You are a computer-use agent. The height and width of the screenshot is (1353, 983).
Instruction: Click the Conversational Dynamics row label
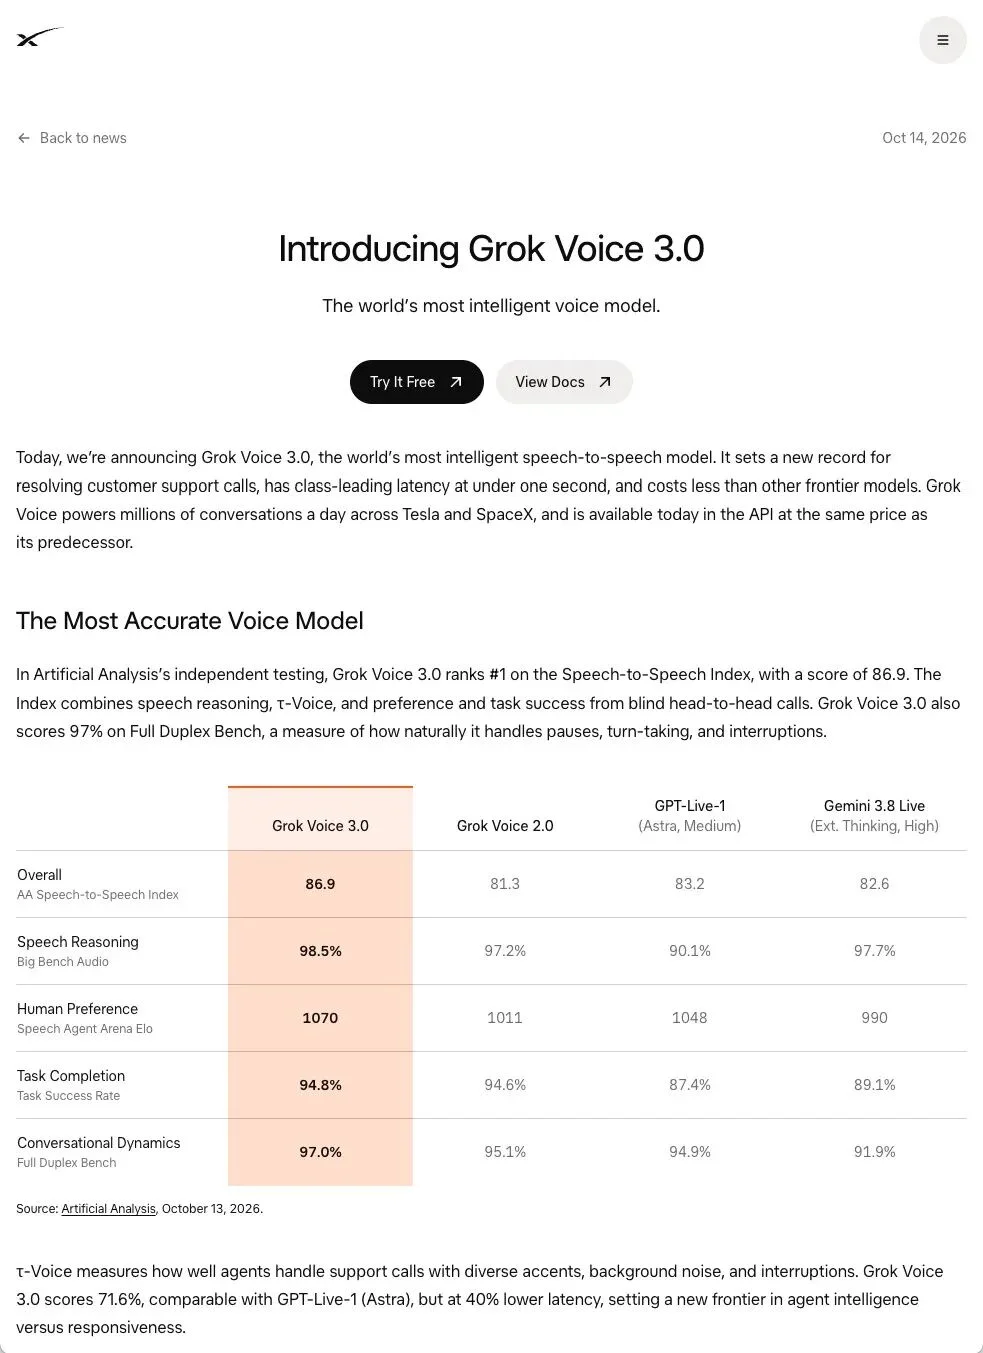[x=99, y=1152]
